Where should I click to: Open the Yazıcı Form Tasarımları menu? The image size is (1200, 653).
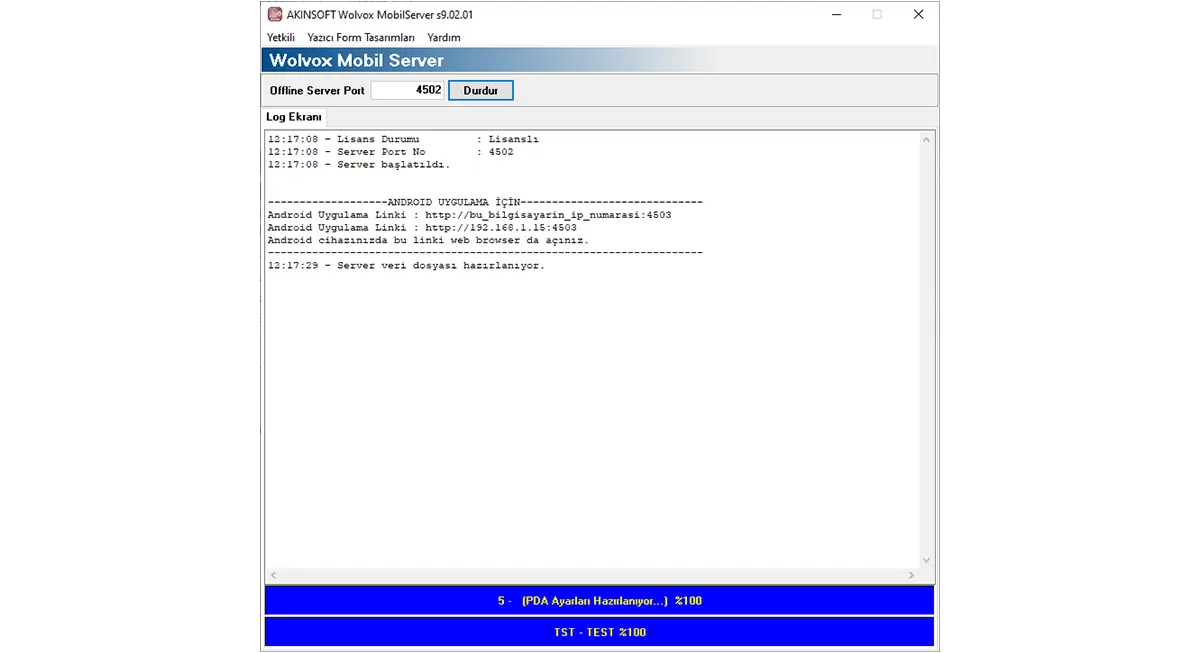[361, 37]
